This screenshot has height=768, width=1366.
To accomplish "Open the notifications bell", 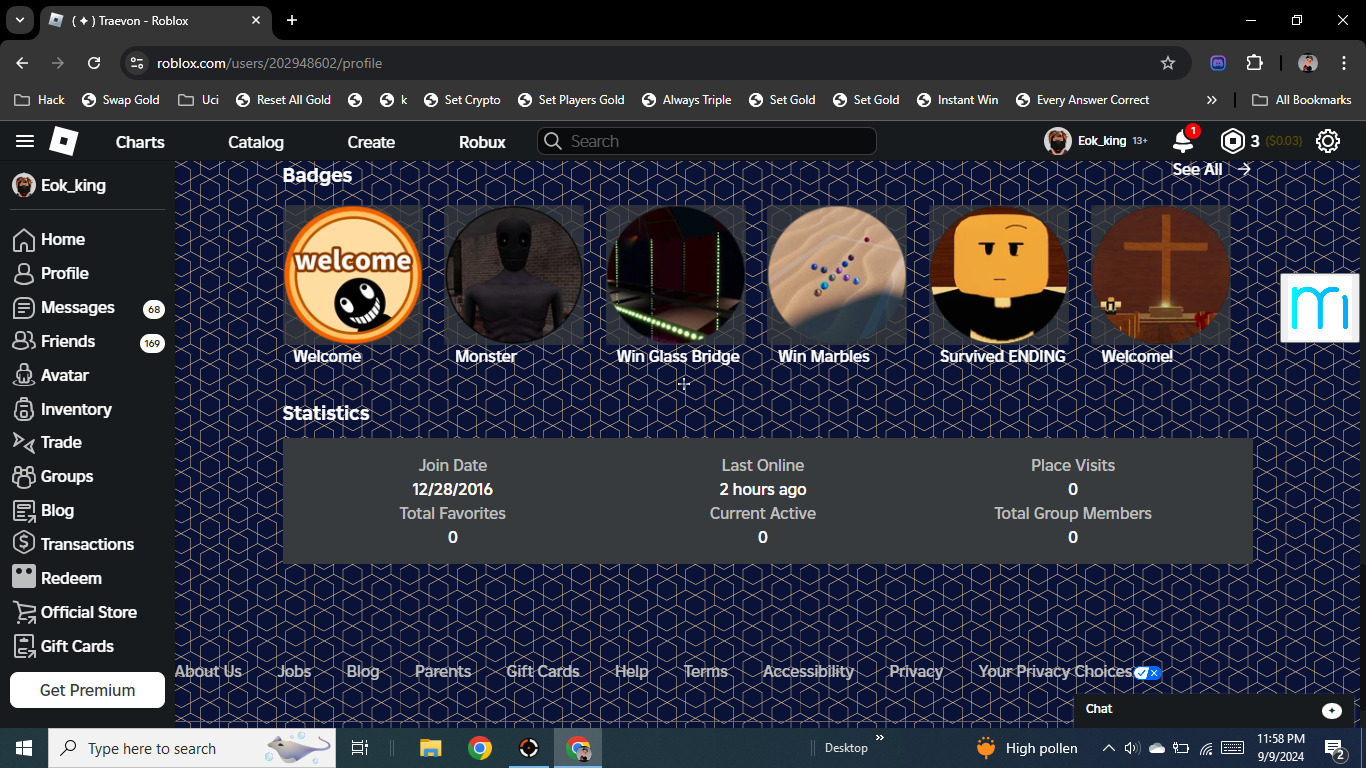I will pyautogui.click(x=1183, y=141).
